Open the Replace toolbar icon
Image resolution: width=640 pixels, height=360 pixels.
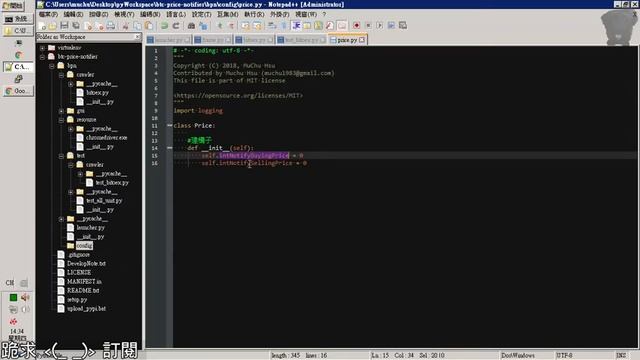pos(204,26)
